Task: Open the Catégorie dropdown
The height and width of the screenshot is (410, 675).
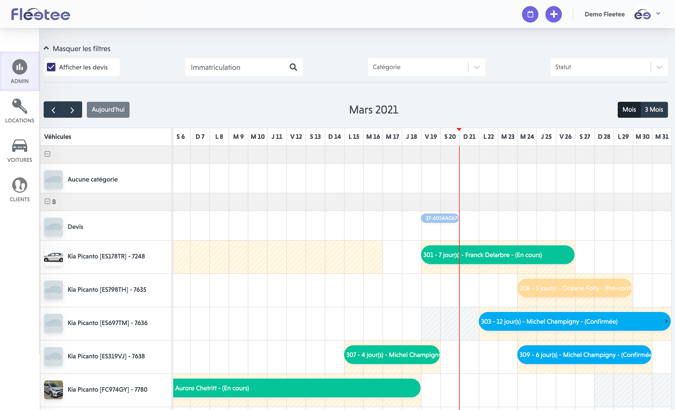Action: click(426, 67)
